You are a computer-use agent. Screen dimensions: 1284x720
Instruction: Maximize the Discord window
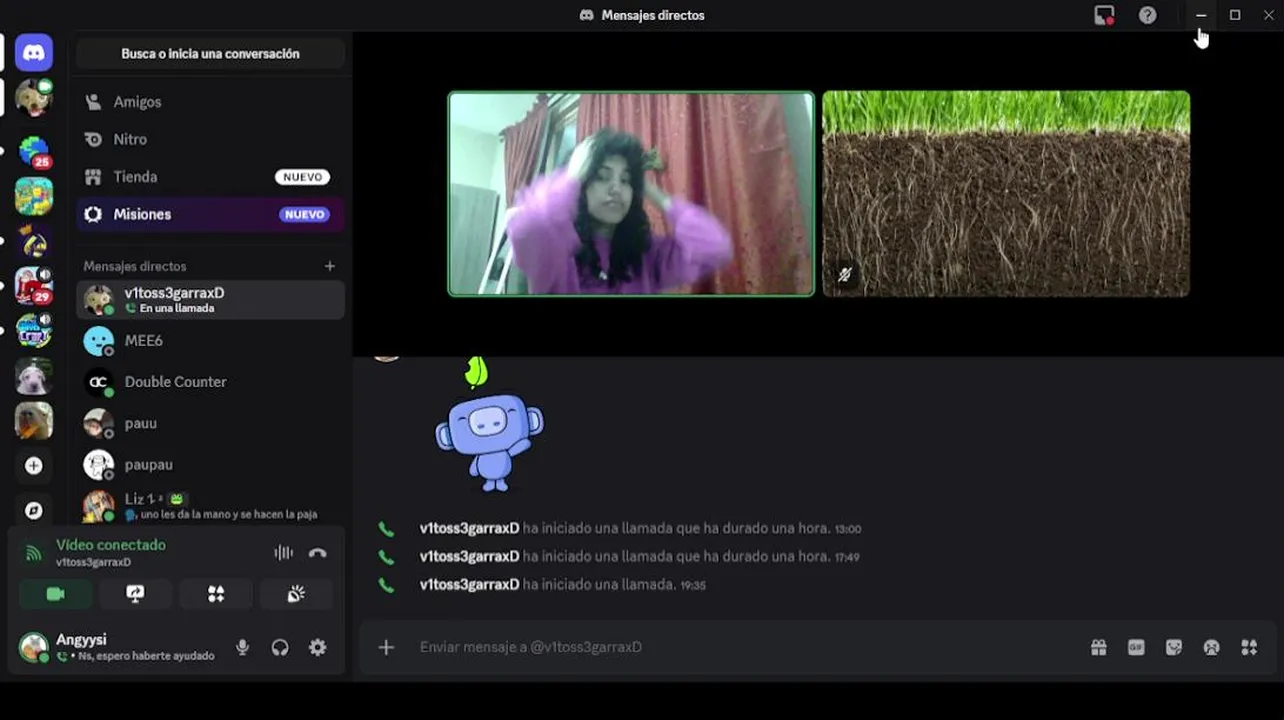pos(1235,15)
